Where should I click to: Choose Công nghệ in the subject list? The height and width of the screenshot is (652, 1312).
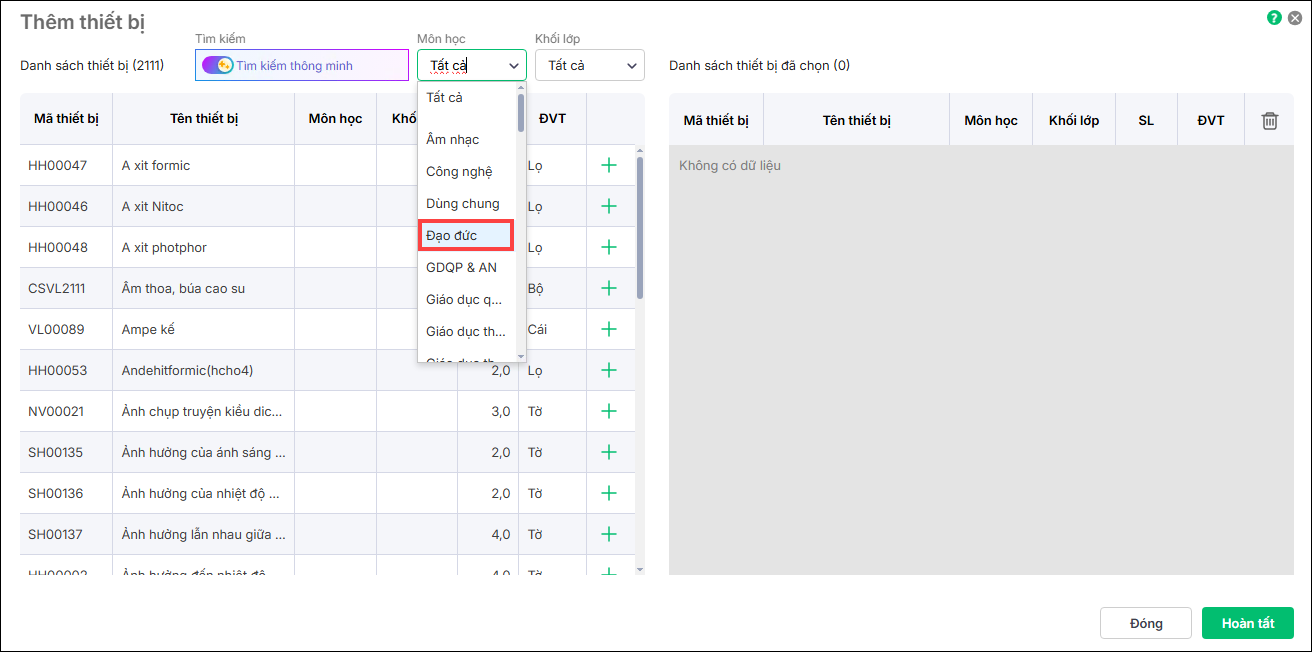coord(459,172)
